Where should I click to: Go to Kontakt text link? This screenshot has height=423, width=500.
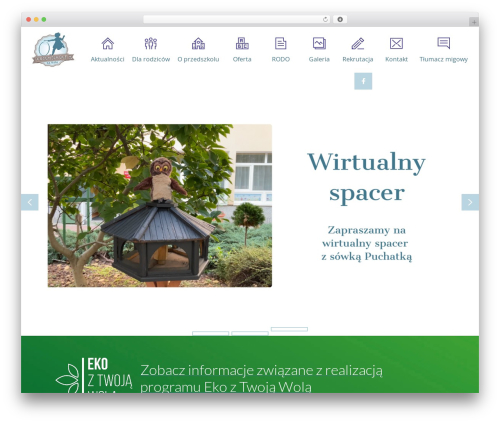tap(396, 59)
